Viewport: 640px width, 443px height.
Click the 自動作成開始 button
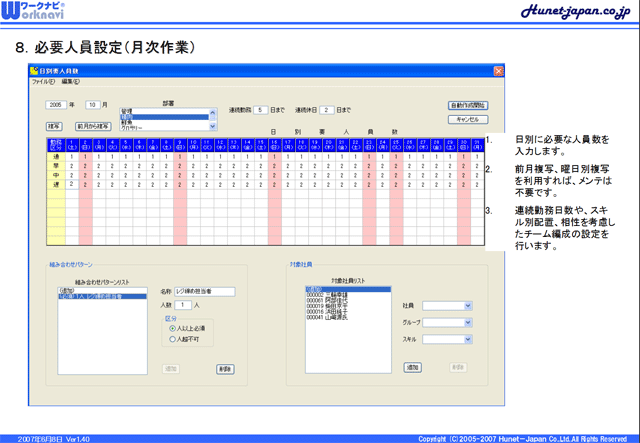(467, 104)
